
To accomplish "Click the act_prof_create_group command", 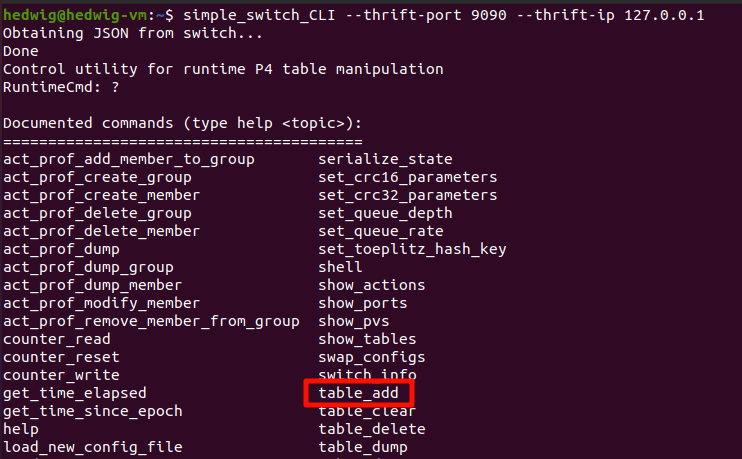I will (x=97, y=177).
